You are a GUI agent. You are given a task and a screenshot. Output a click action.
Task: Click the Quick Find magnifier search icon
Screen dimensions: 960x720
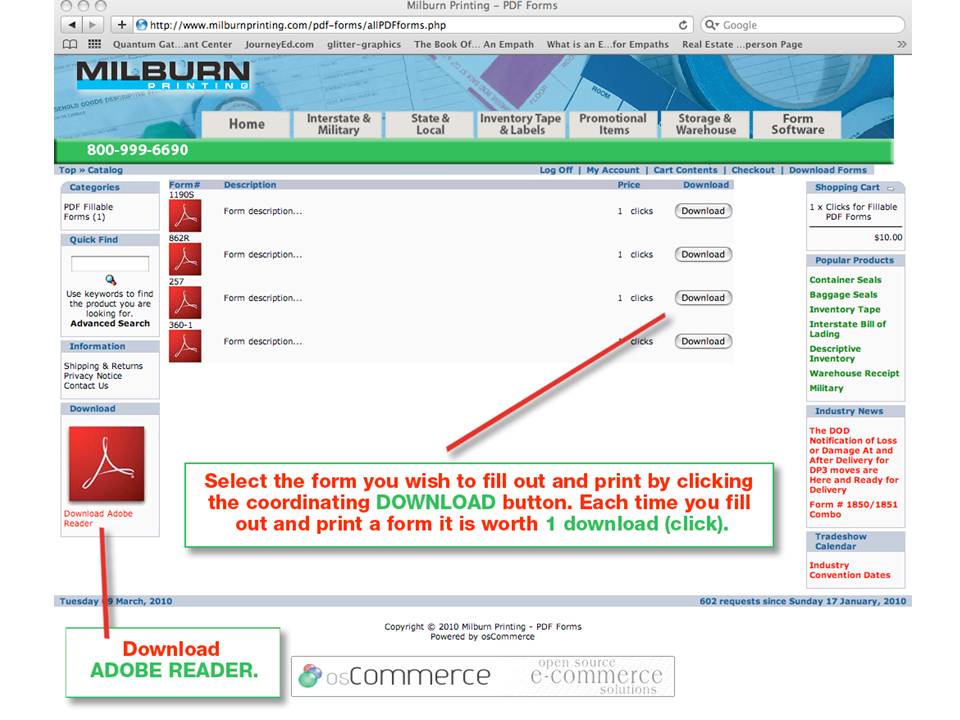[110, 280]
